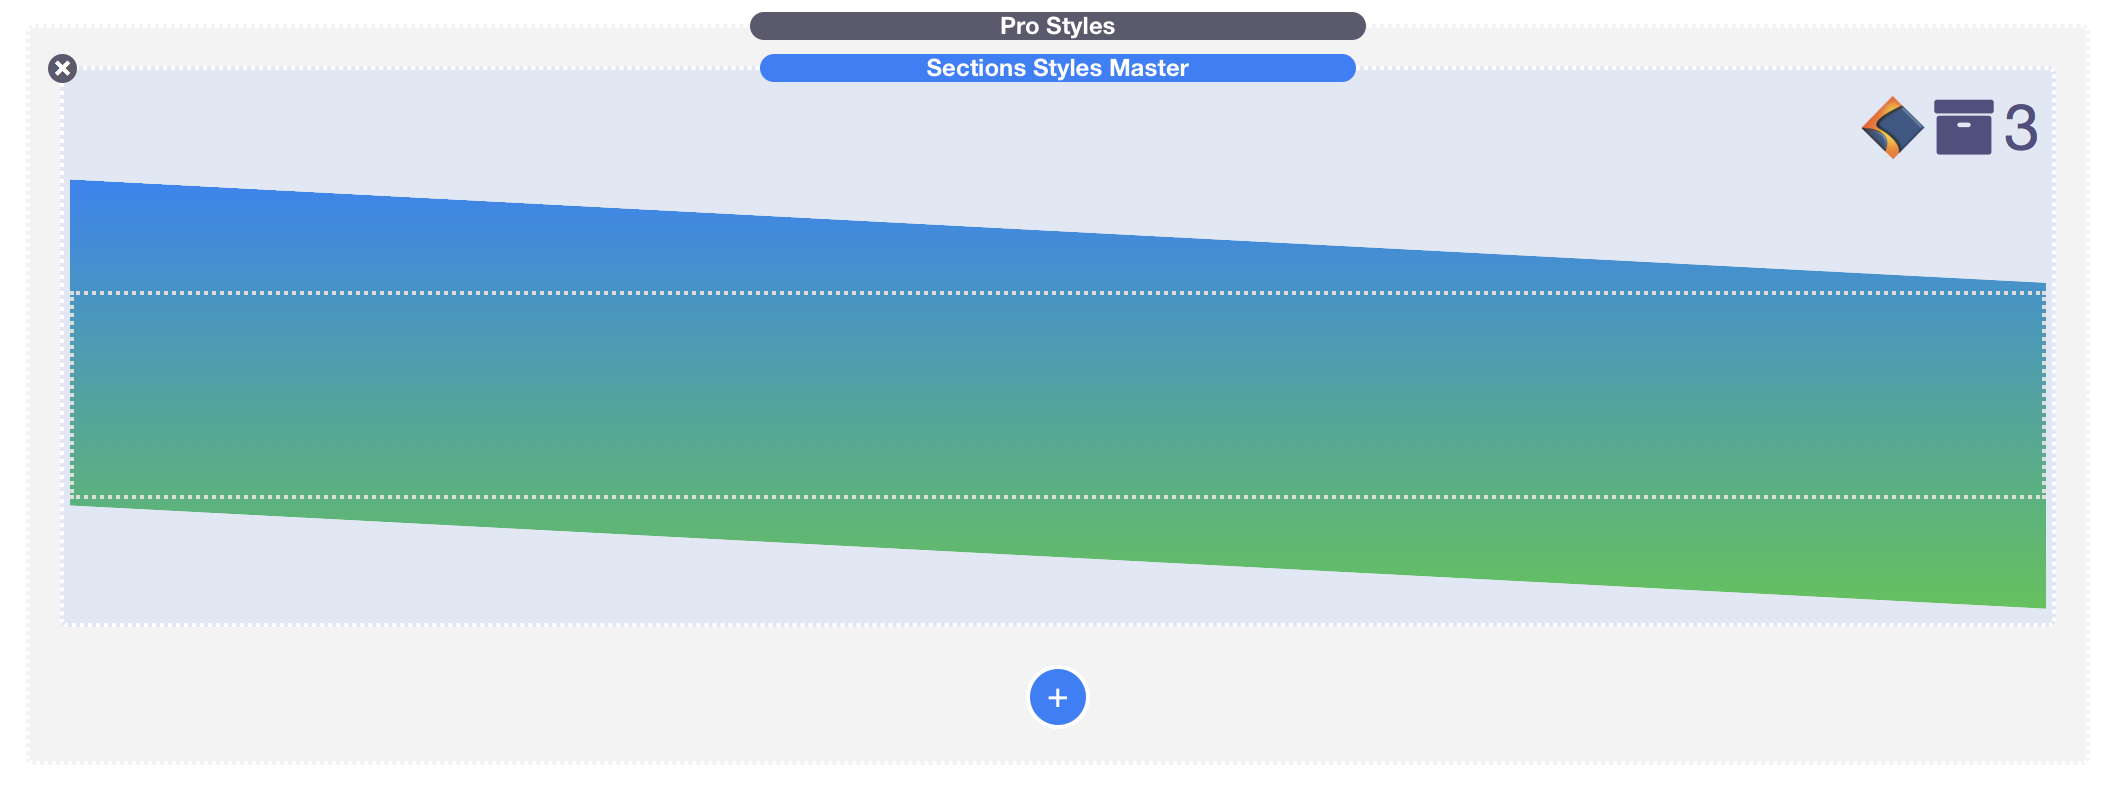Select the Pro Styles title bar

[x=1057, y=26]
